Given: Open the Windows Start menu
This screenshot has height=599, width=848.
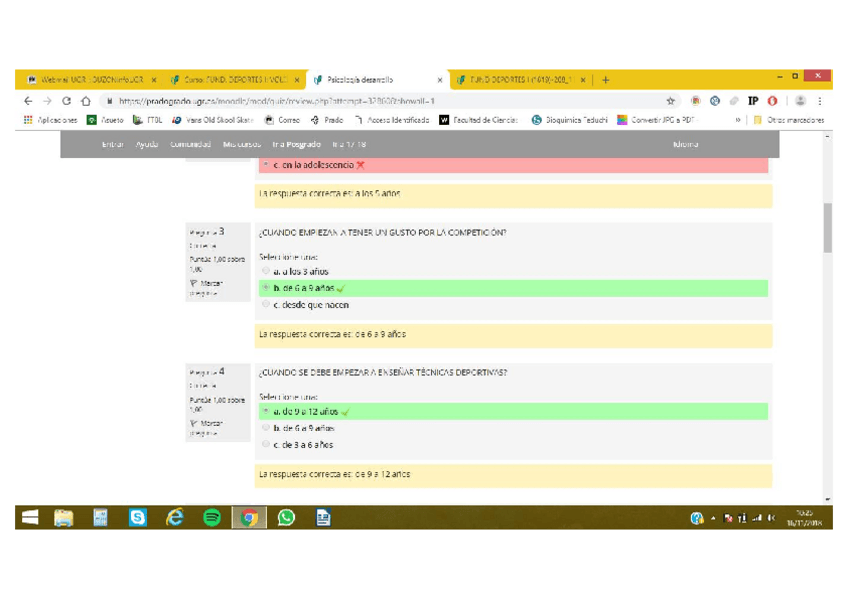Looking at the screenshot, I should coord(30,517).
